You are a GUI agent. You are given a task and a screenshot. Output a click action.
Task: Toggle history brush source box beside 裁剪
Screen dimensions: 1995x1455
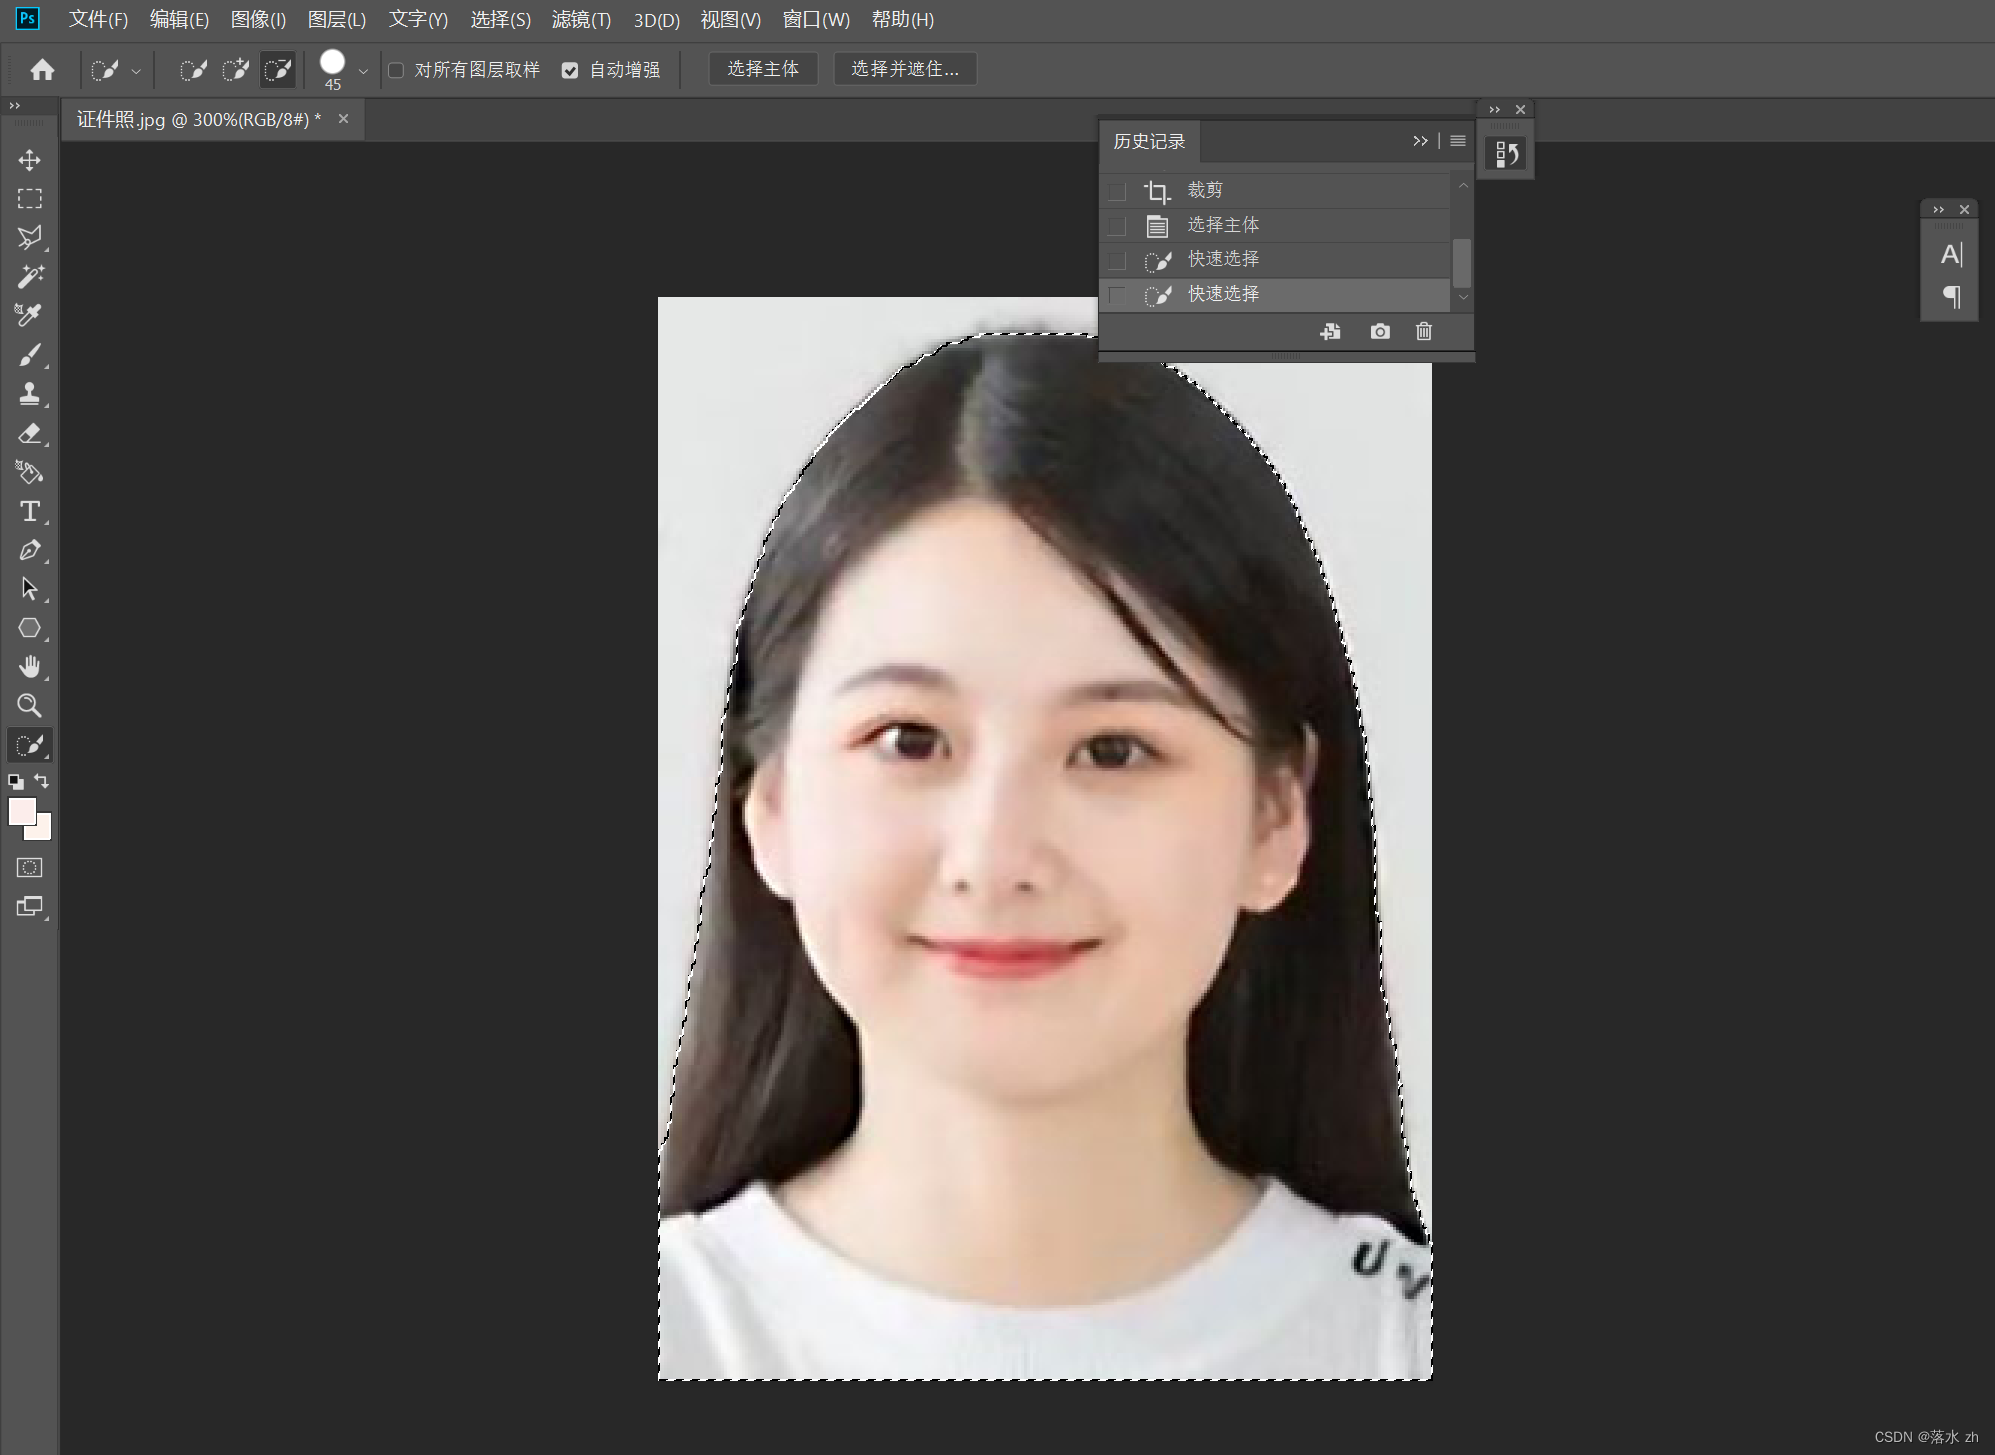click(1117, 191)
